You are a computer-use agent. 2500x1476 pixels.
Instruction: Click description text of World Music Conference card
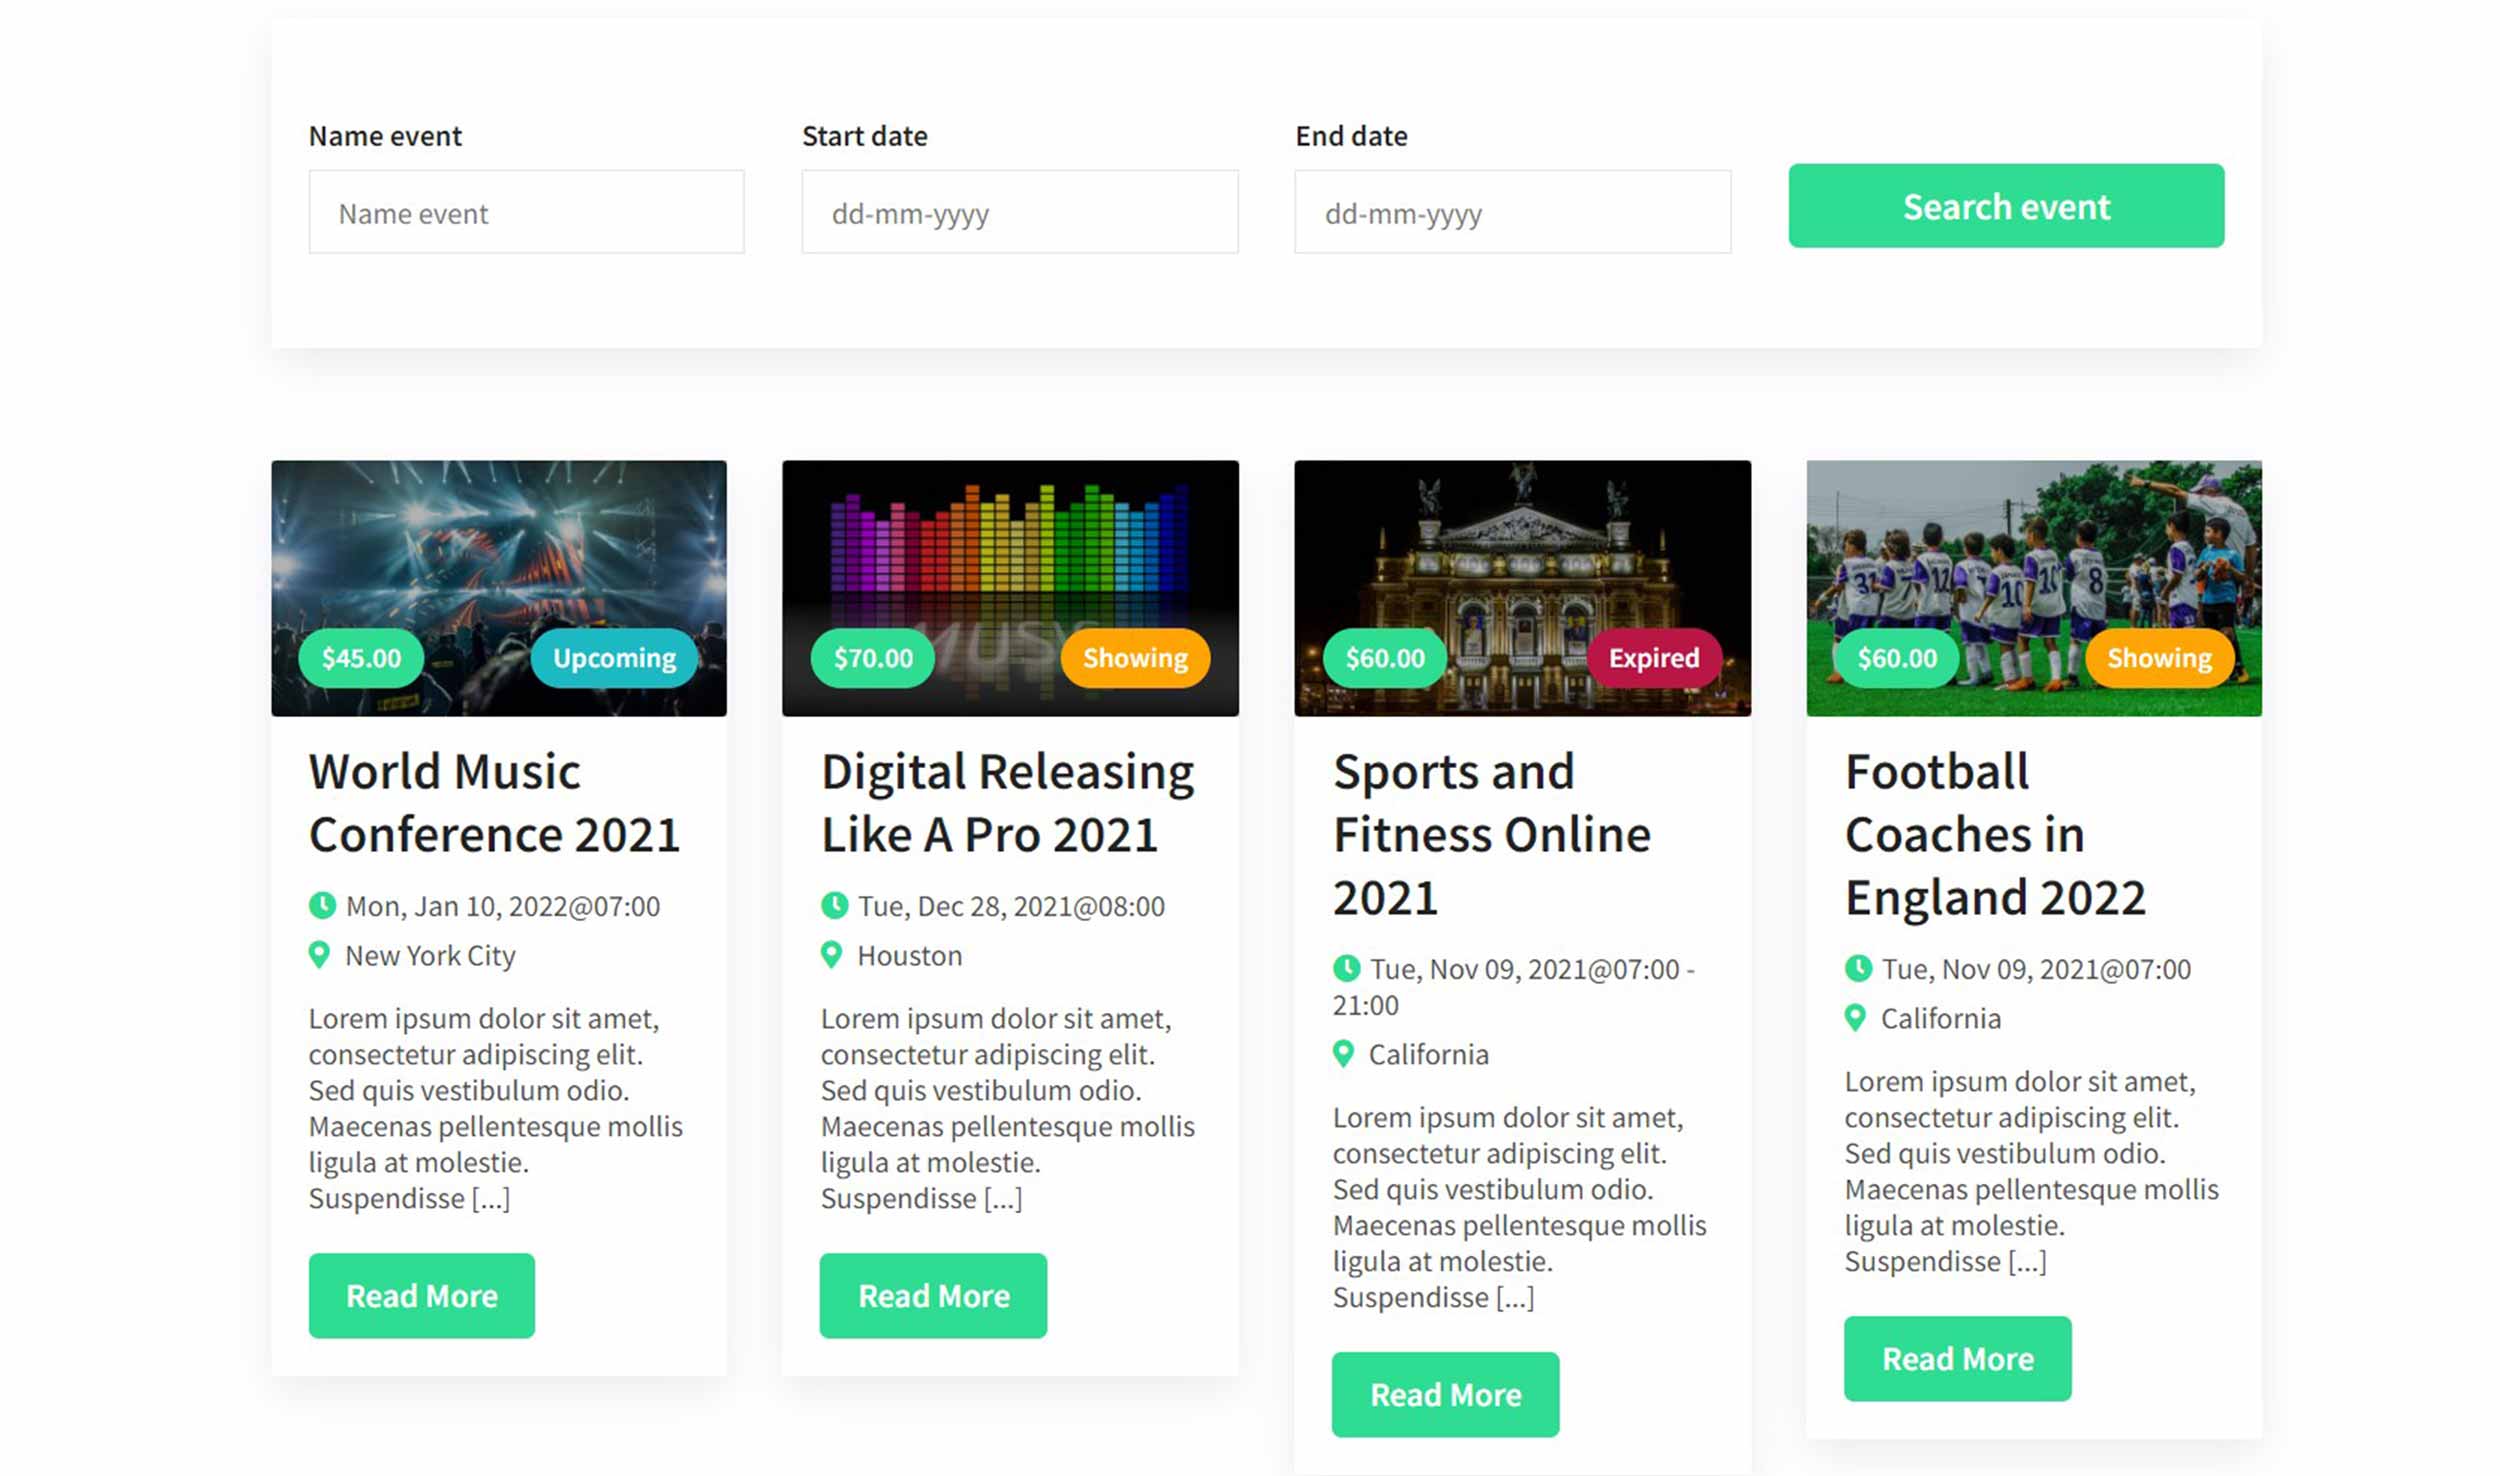point(496,1108)
